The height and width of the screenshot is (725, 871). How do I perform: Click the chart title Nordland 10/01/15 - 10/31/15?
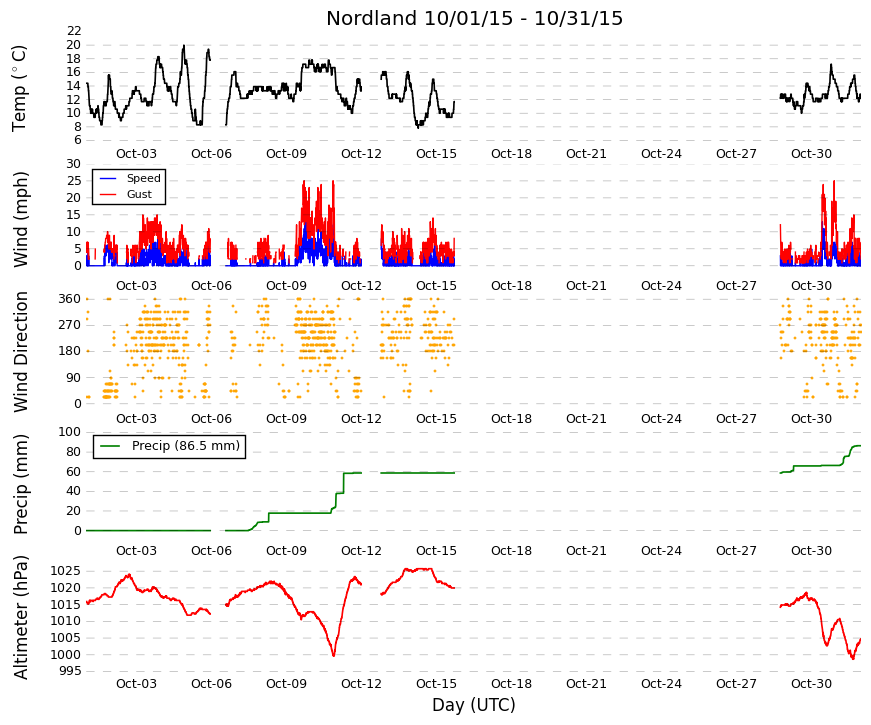[x=474, y=18]
